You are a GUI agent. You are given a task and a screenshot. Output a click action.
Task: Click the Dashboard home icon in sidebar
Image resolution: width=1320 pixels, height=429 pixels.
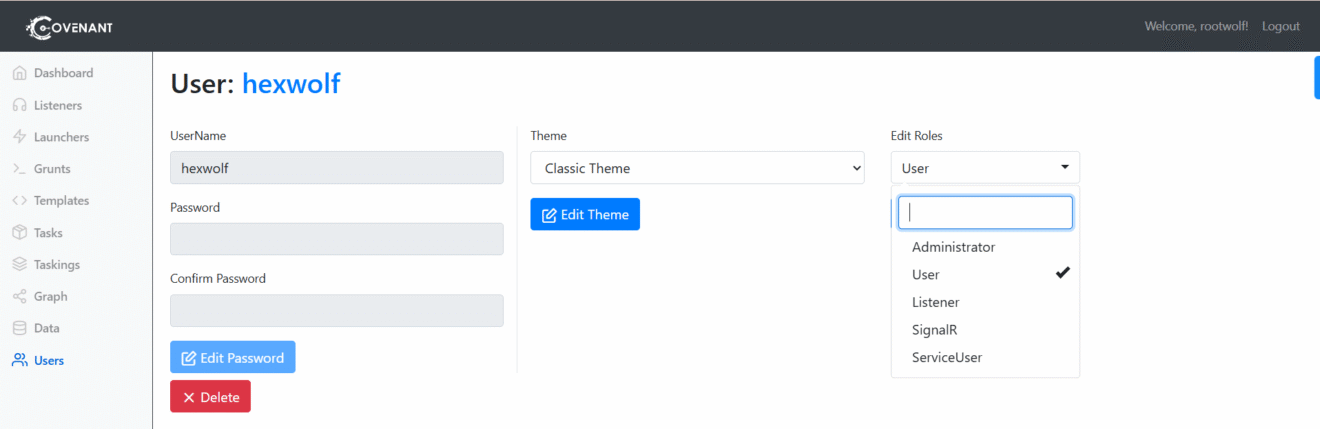(20, 73)
